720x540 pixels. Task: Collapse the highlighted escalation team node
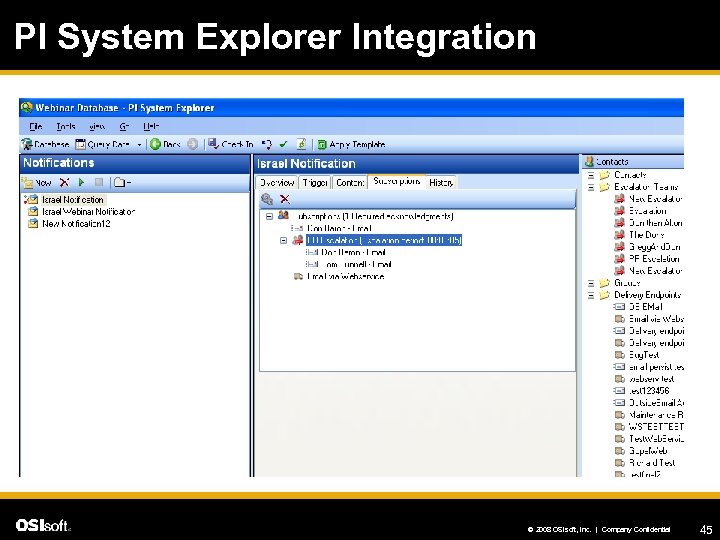(x=284, y=240)
